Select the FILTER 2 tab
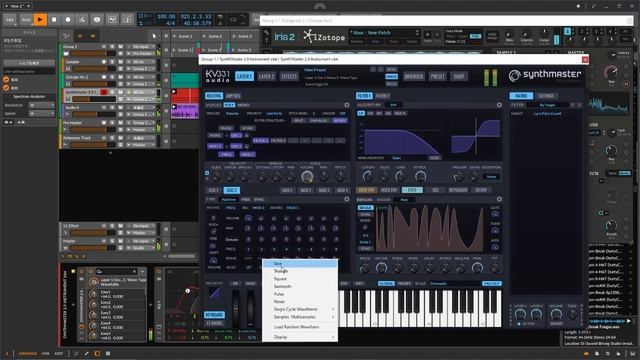The height and width of the screenshot is (360, 640). point(382,96)
